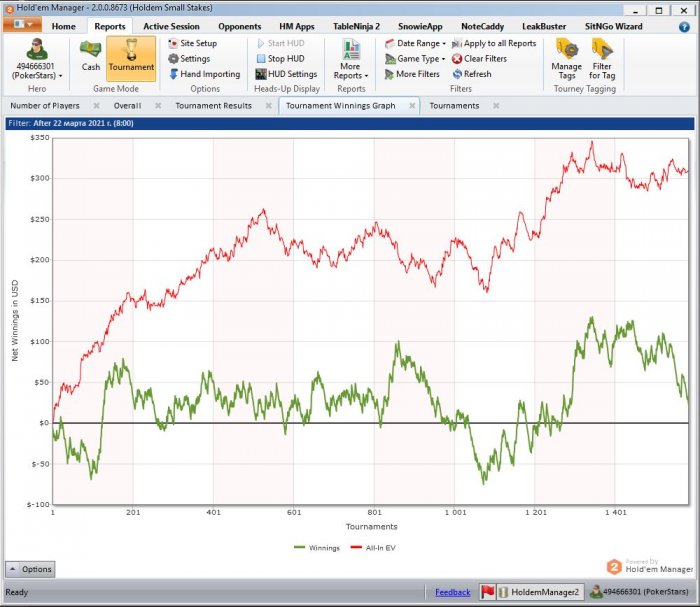Switch to Cash game mode
Viewport: 700px width, 607px height.
tap(91, 56)
